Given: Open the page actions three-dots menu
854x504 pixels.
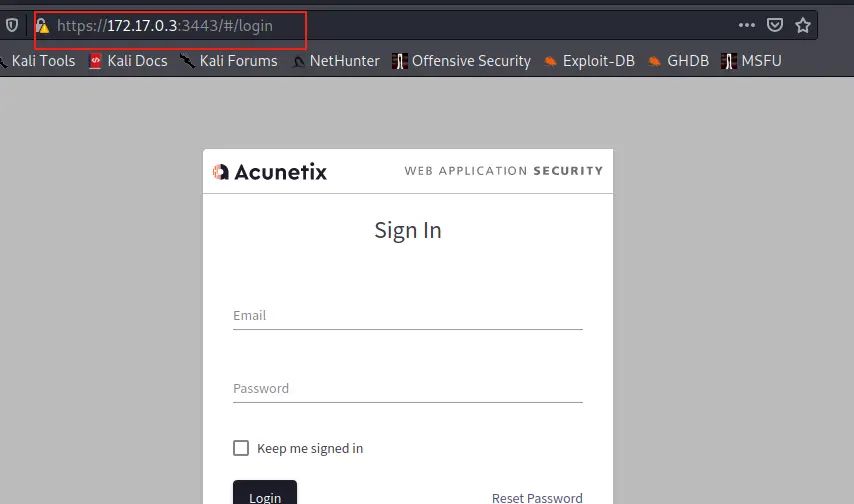Looking at the screenshot, I should click(x=747, y=25).
